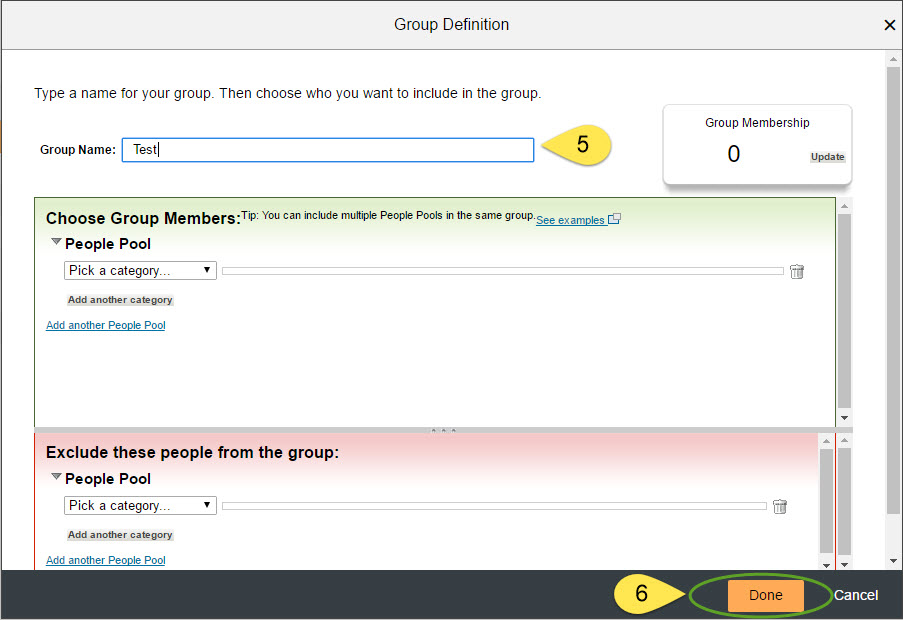Add another People Pool to included members
Screen dimensions: 903x620
tap(105, 325)
